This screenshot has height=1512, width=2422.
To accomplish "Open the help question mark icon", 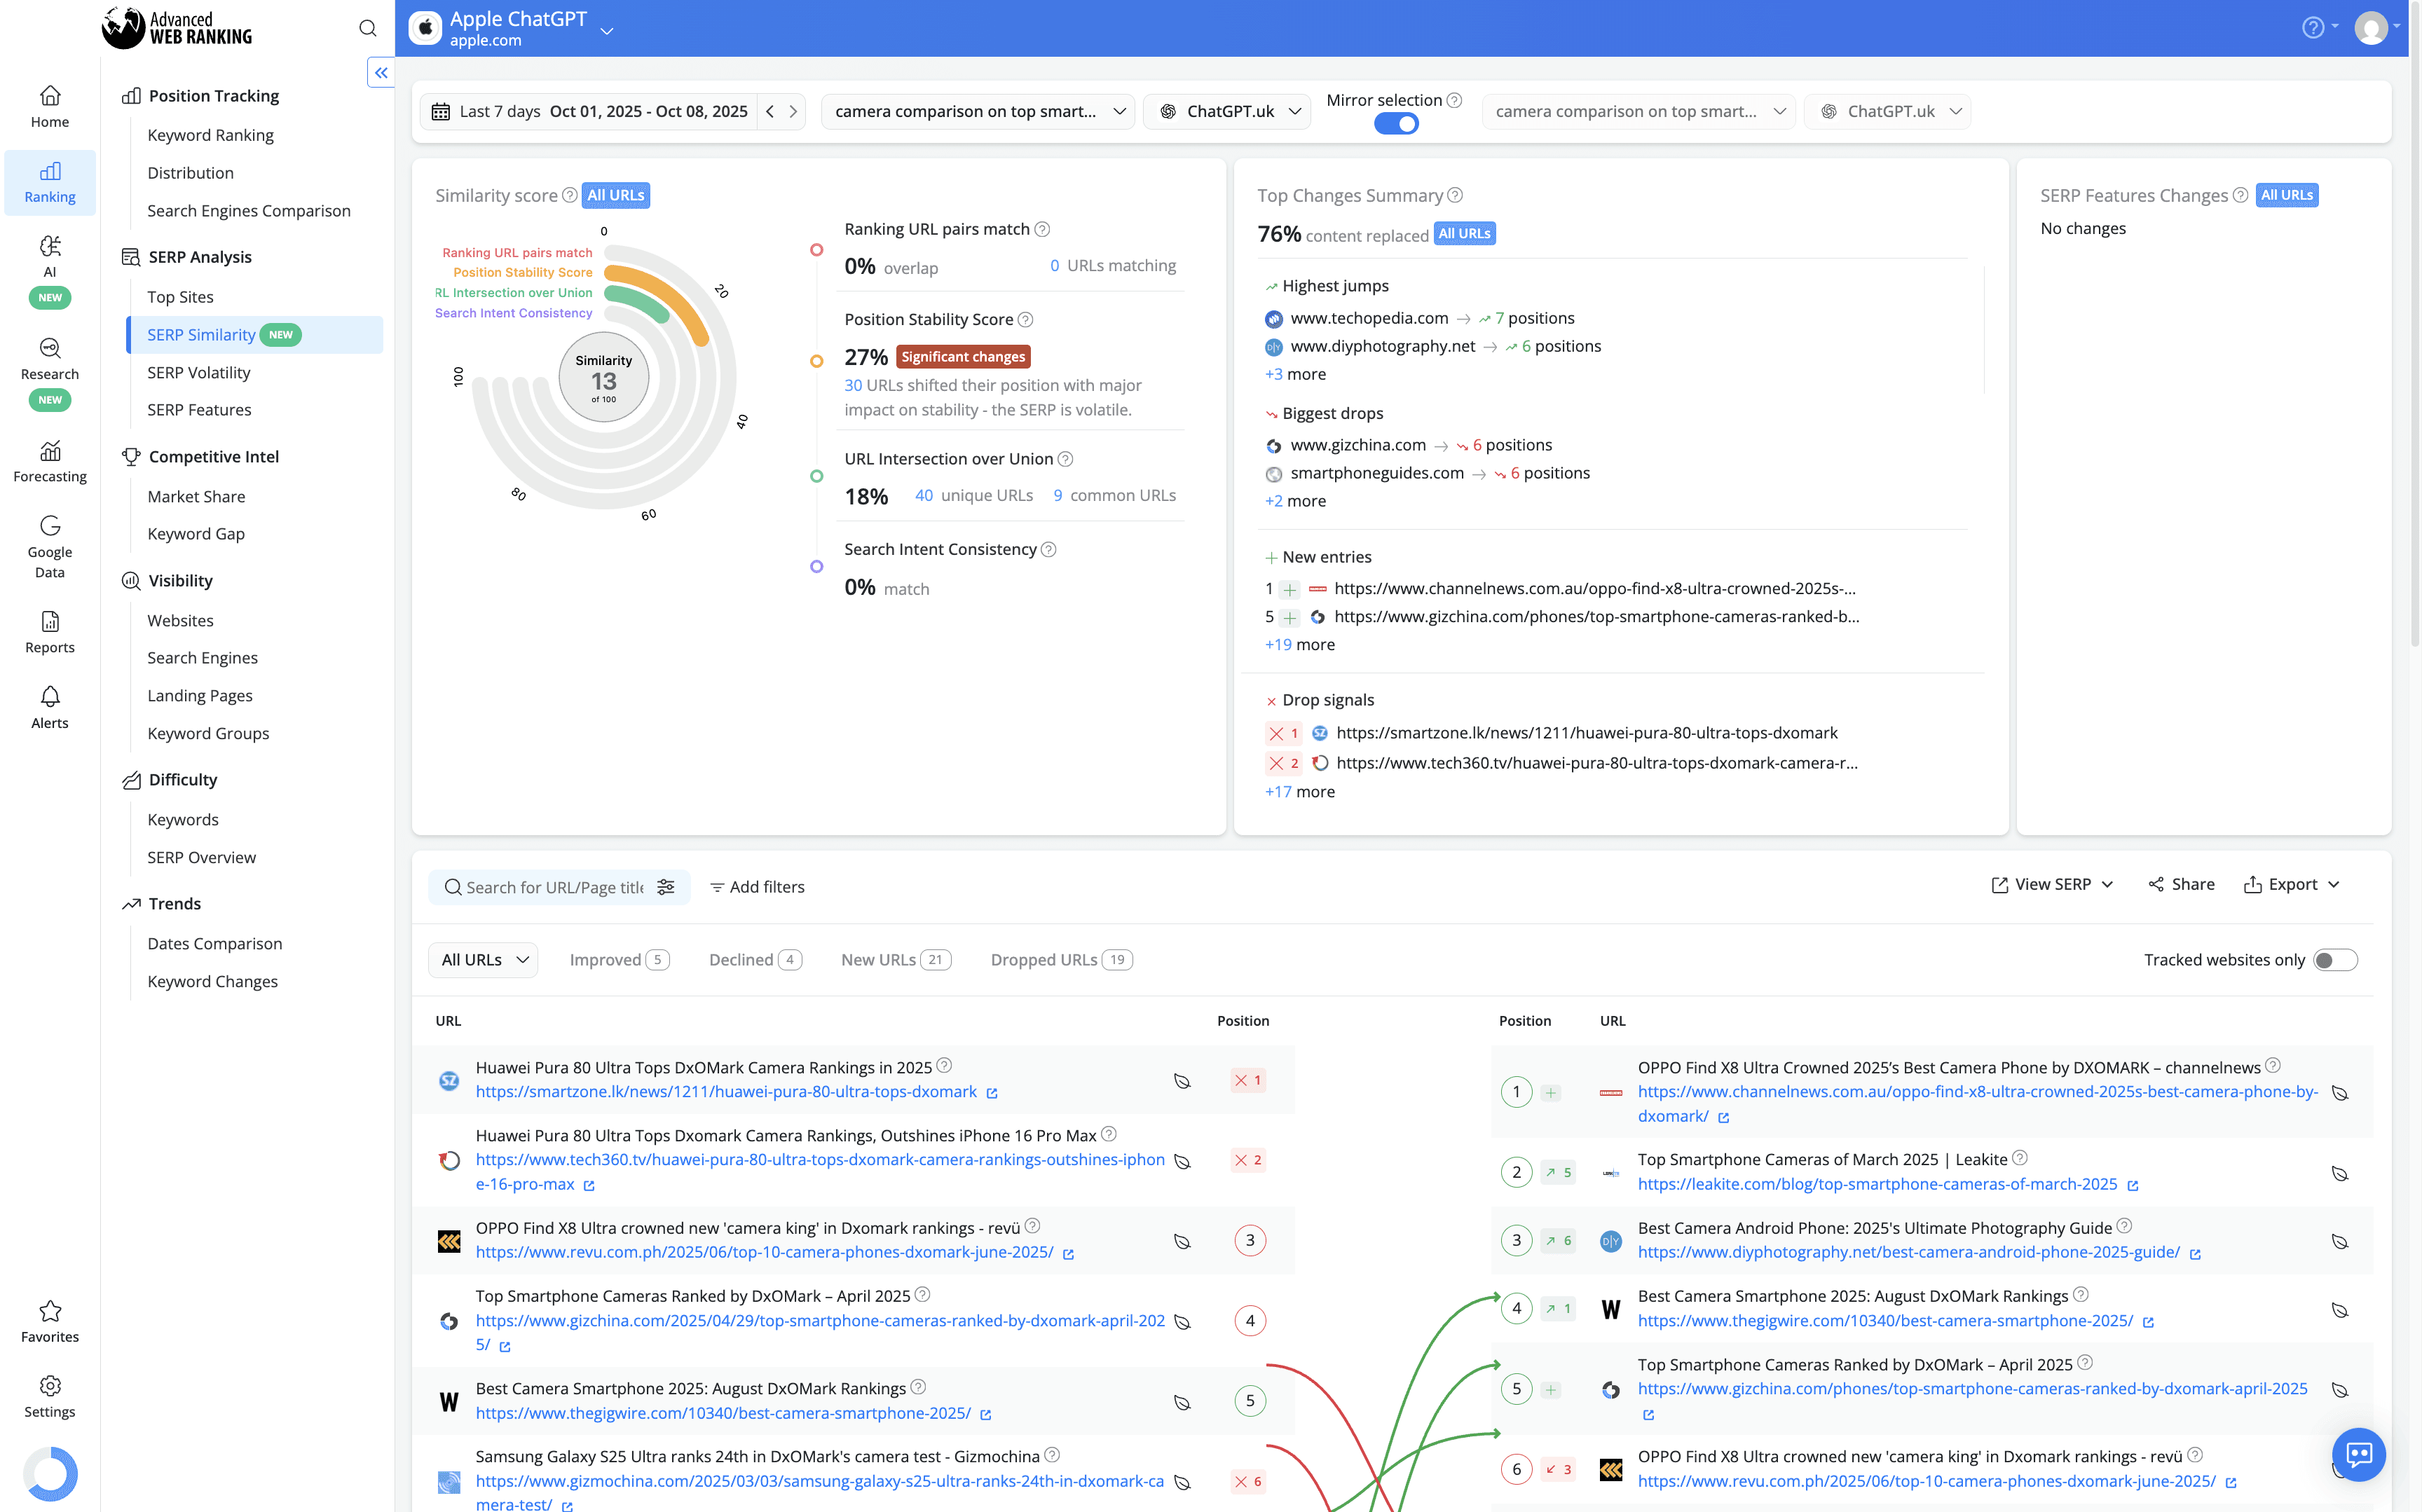I will point(2312,28).
